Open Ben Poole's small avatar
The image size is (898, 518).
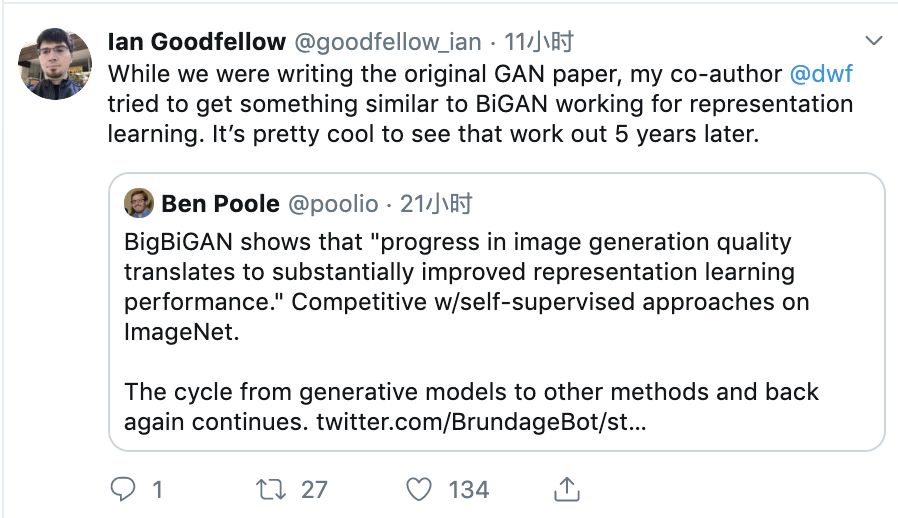coord(138,204)
